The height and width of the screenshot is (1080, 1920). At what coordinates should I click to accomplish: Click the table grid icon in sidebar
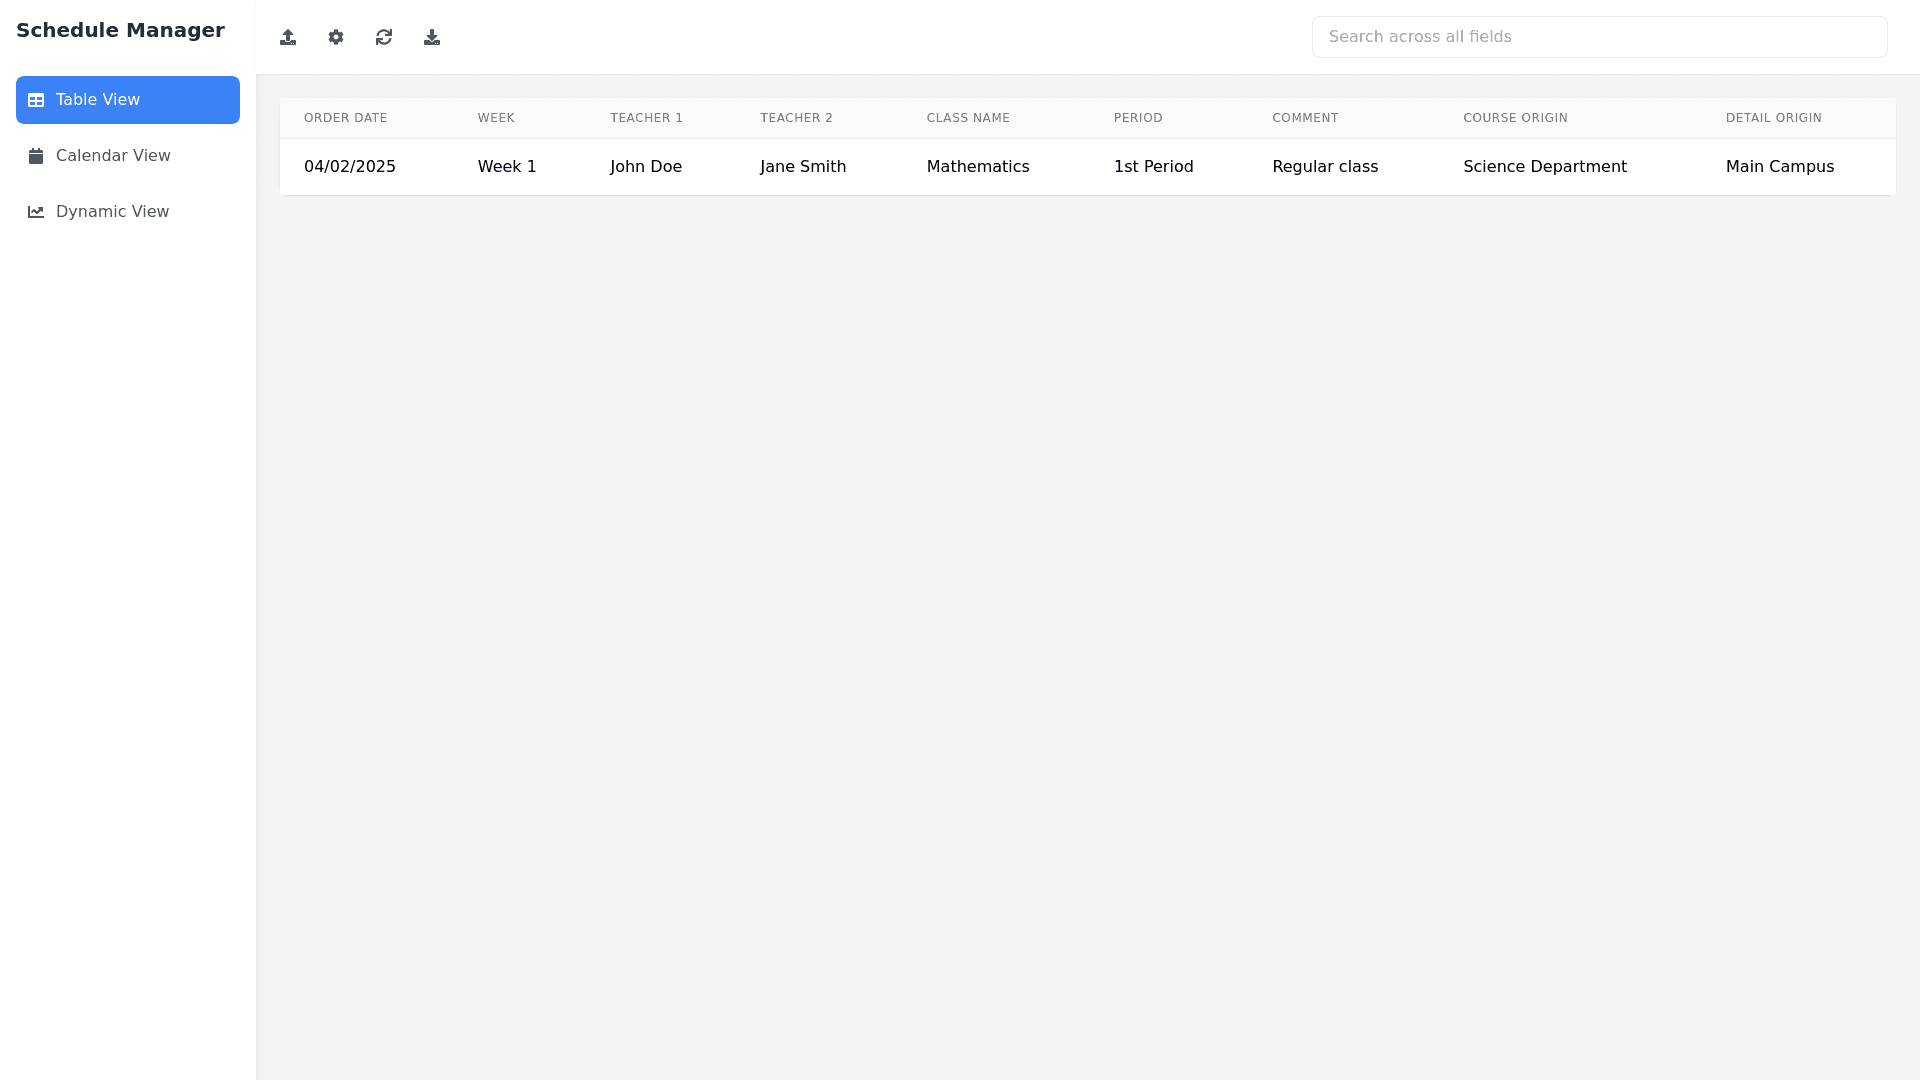point(36,100)
